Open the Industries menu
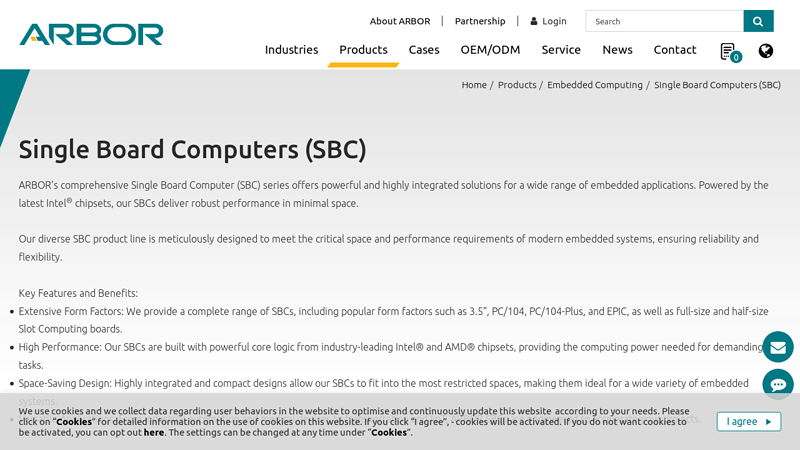This screenshot has height=450, width=800. 291,49
